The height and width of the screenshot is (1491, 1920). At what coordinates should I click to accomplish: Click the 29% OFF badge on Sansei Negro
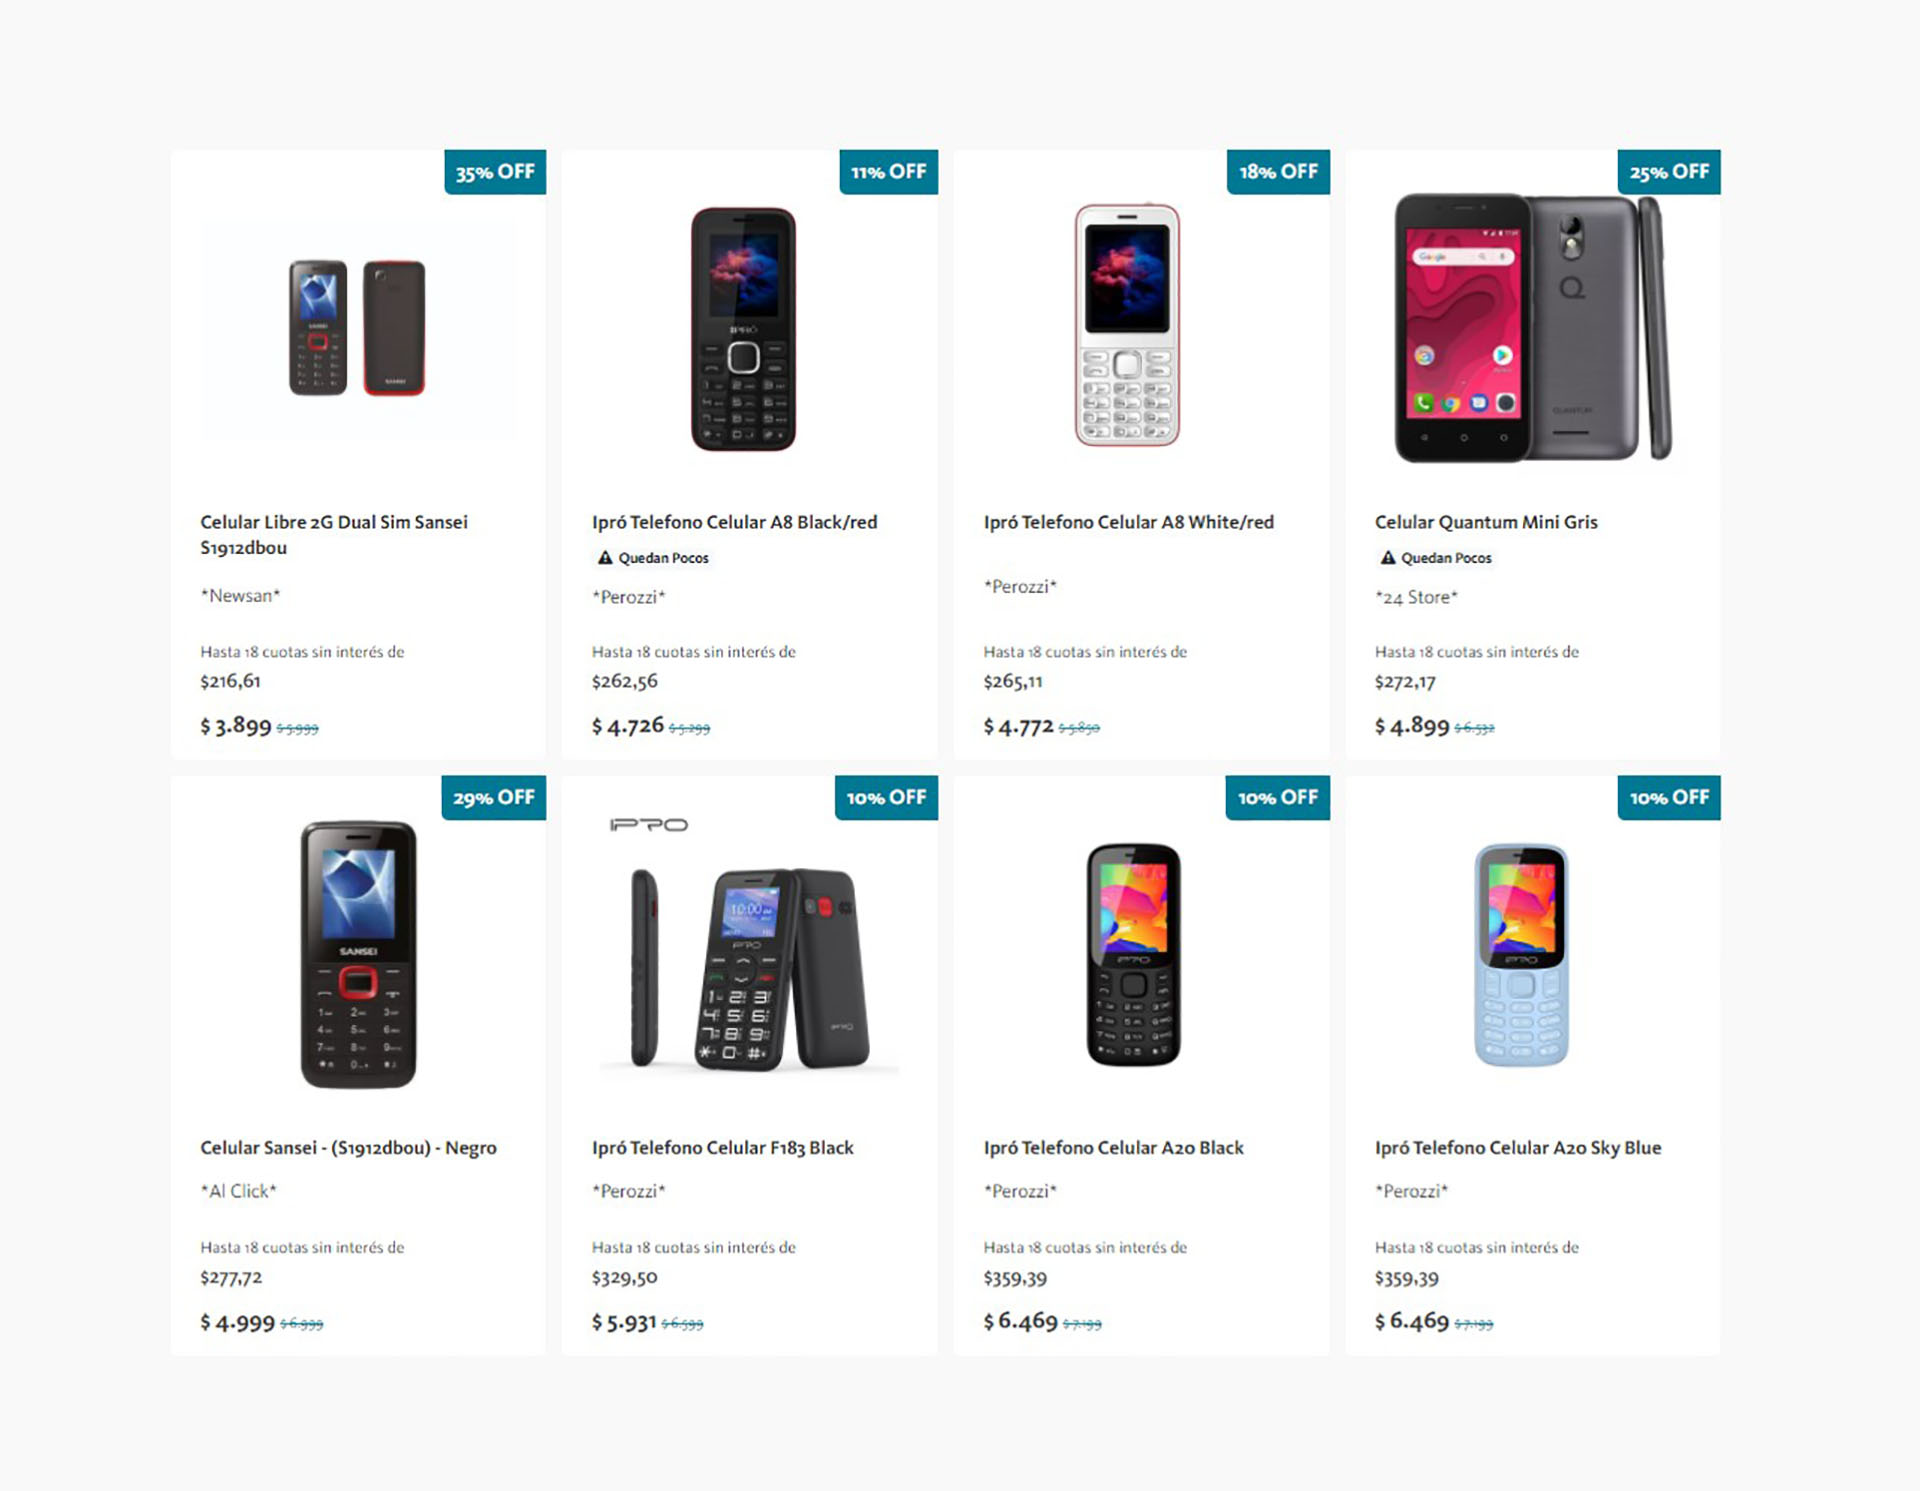(x=493, y=798)
